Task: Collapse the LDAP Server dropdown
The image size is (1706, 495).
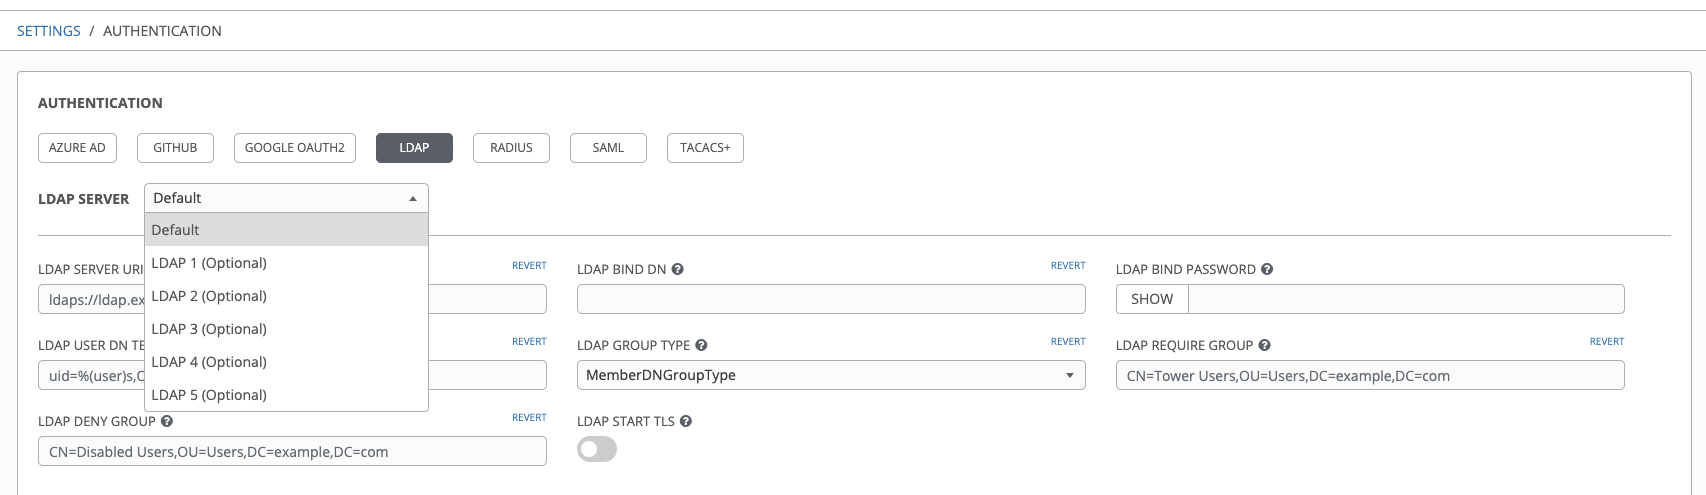Action: pos(286,198)
